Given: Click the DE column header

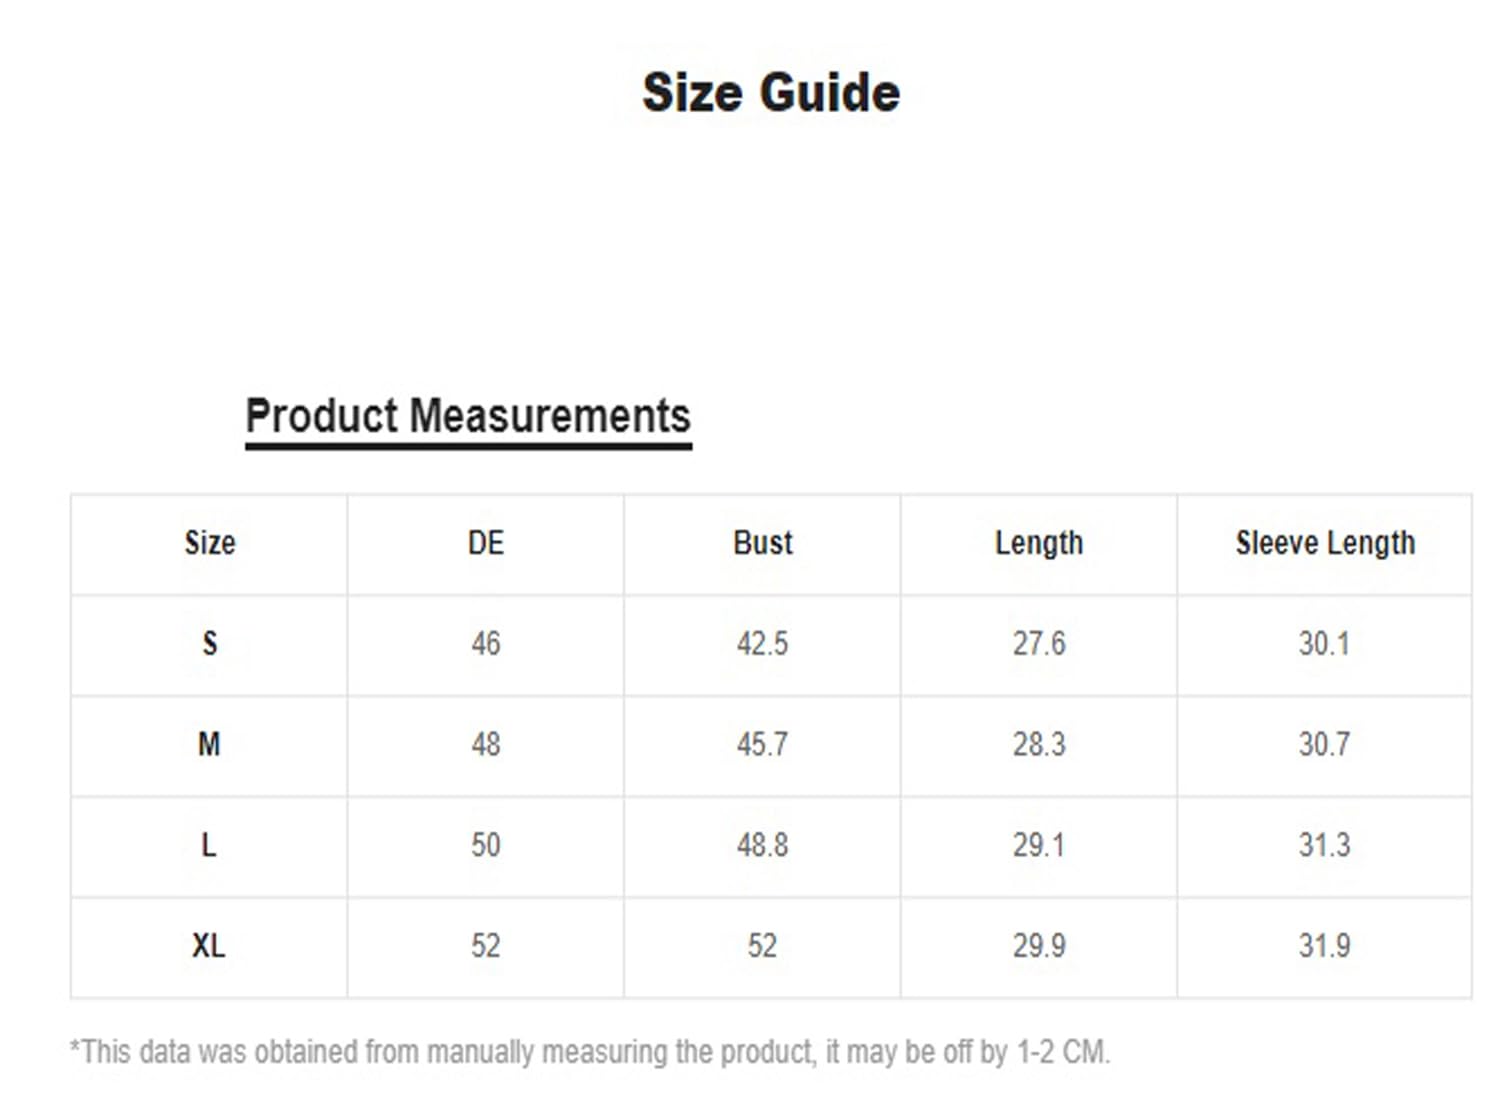Looking at the screenshot, I should pos(486,543).
